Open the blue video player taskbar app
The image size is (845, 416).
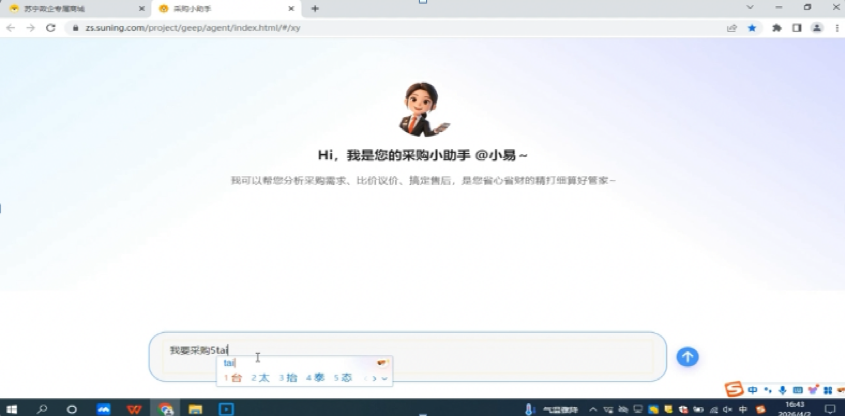coord(226,409)
